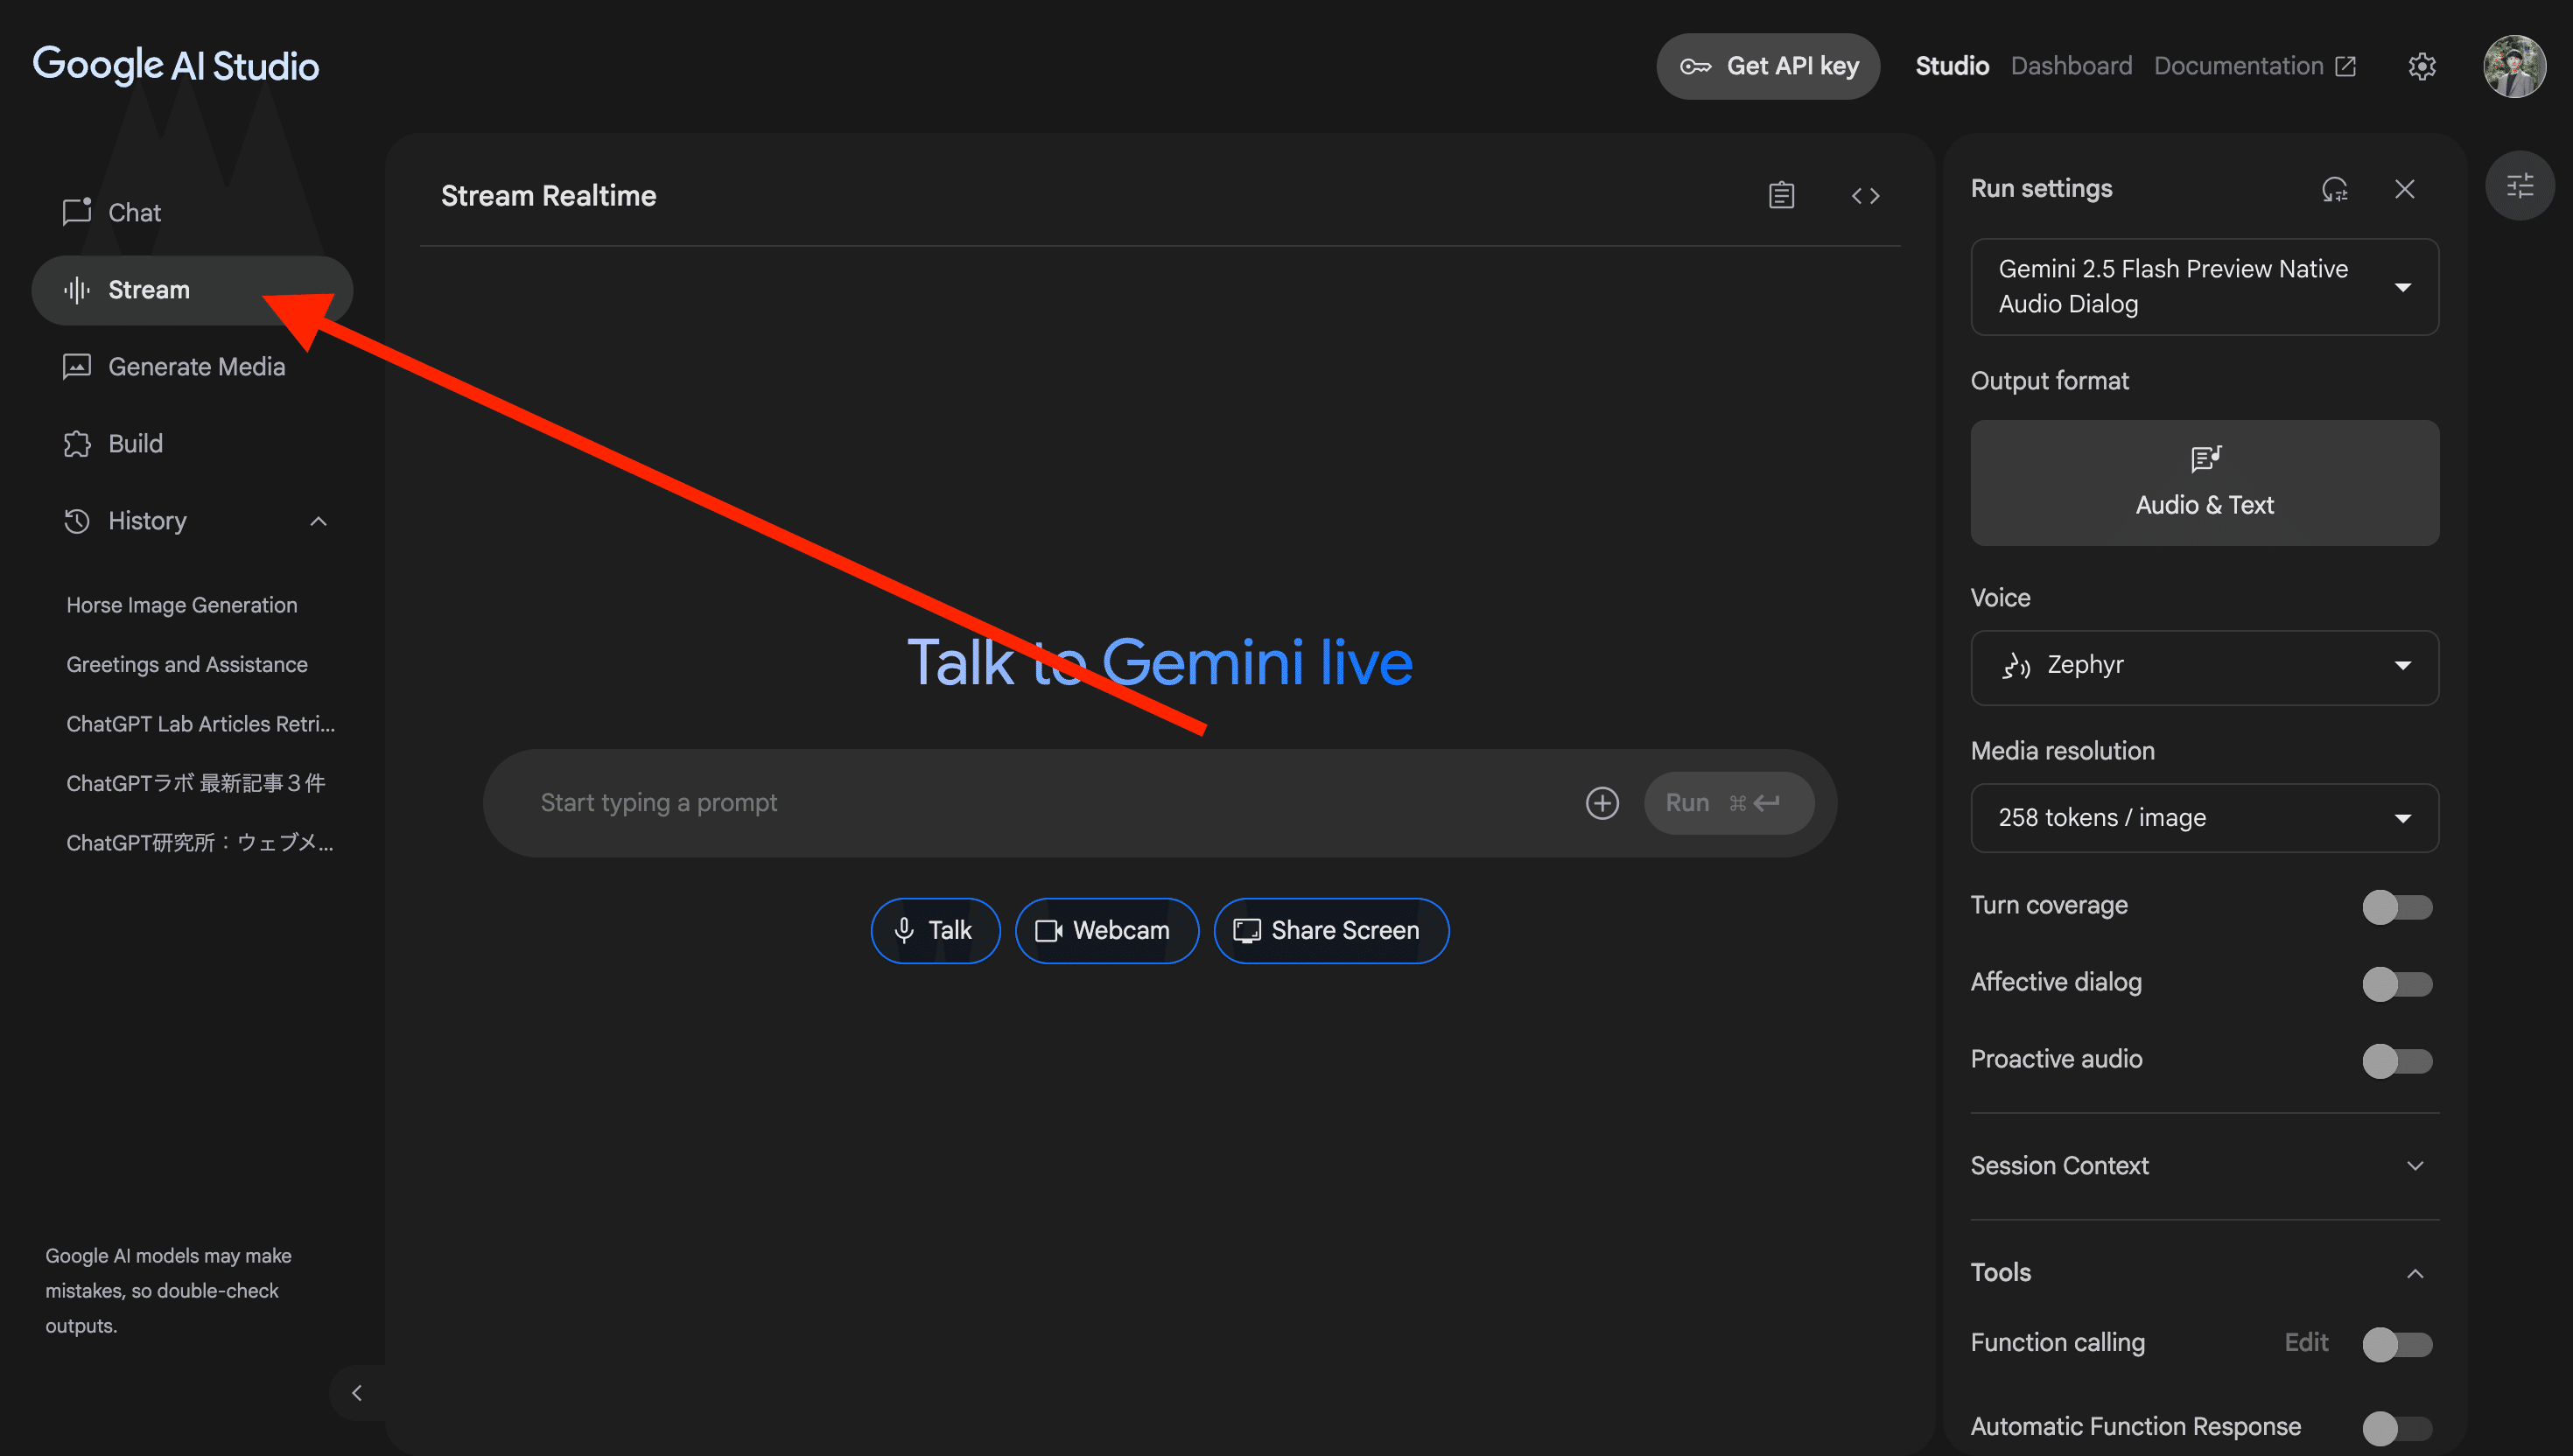Viewport: 2573px width, 1456px height.
Task: Expand the Session Context section
Action: 2204,1166
